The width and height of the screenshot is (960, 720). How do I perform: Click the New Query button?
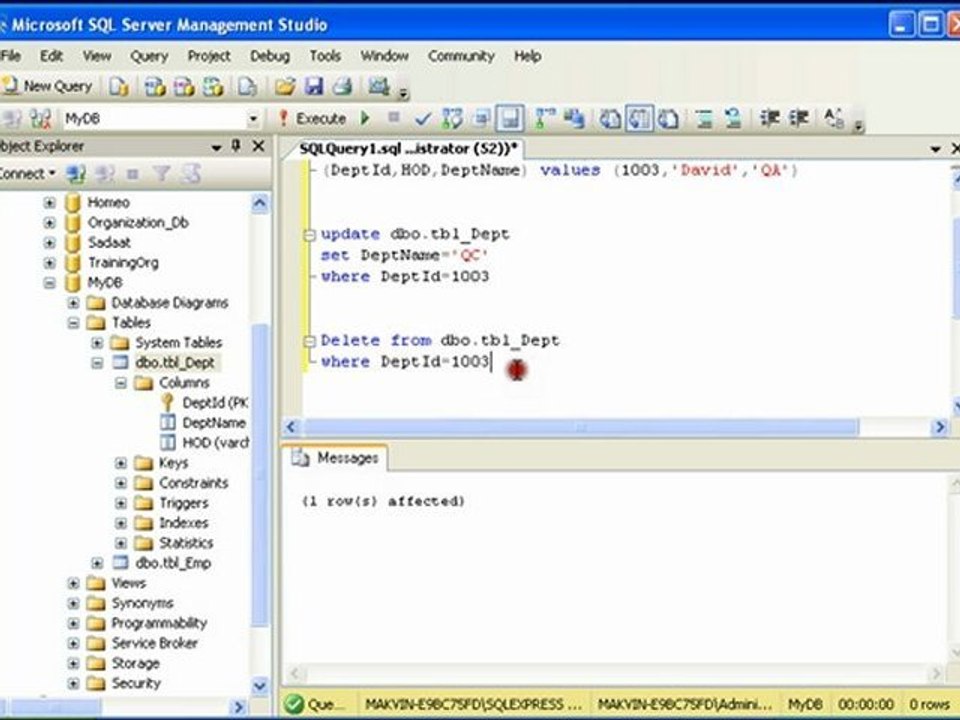click(x=48, y=86)
